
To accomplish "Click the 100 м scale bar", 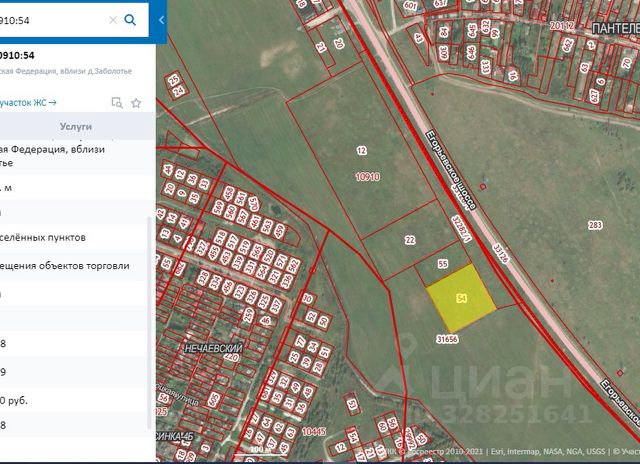I will tap(261, 450).
